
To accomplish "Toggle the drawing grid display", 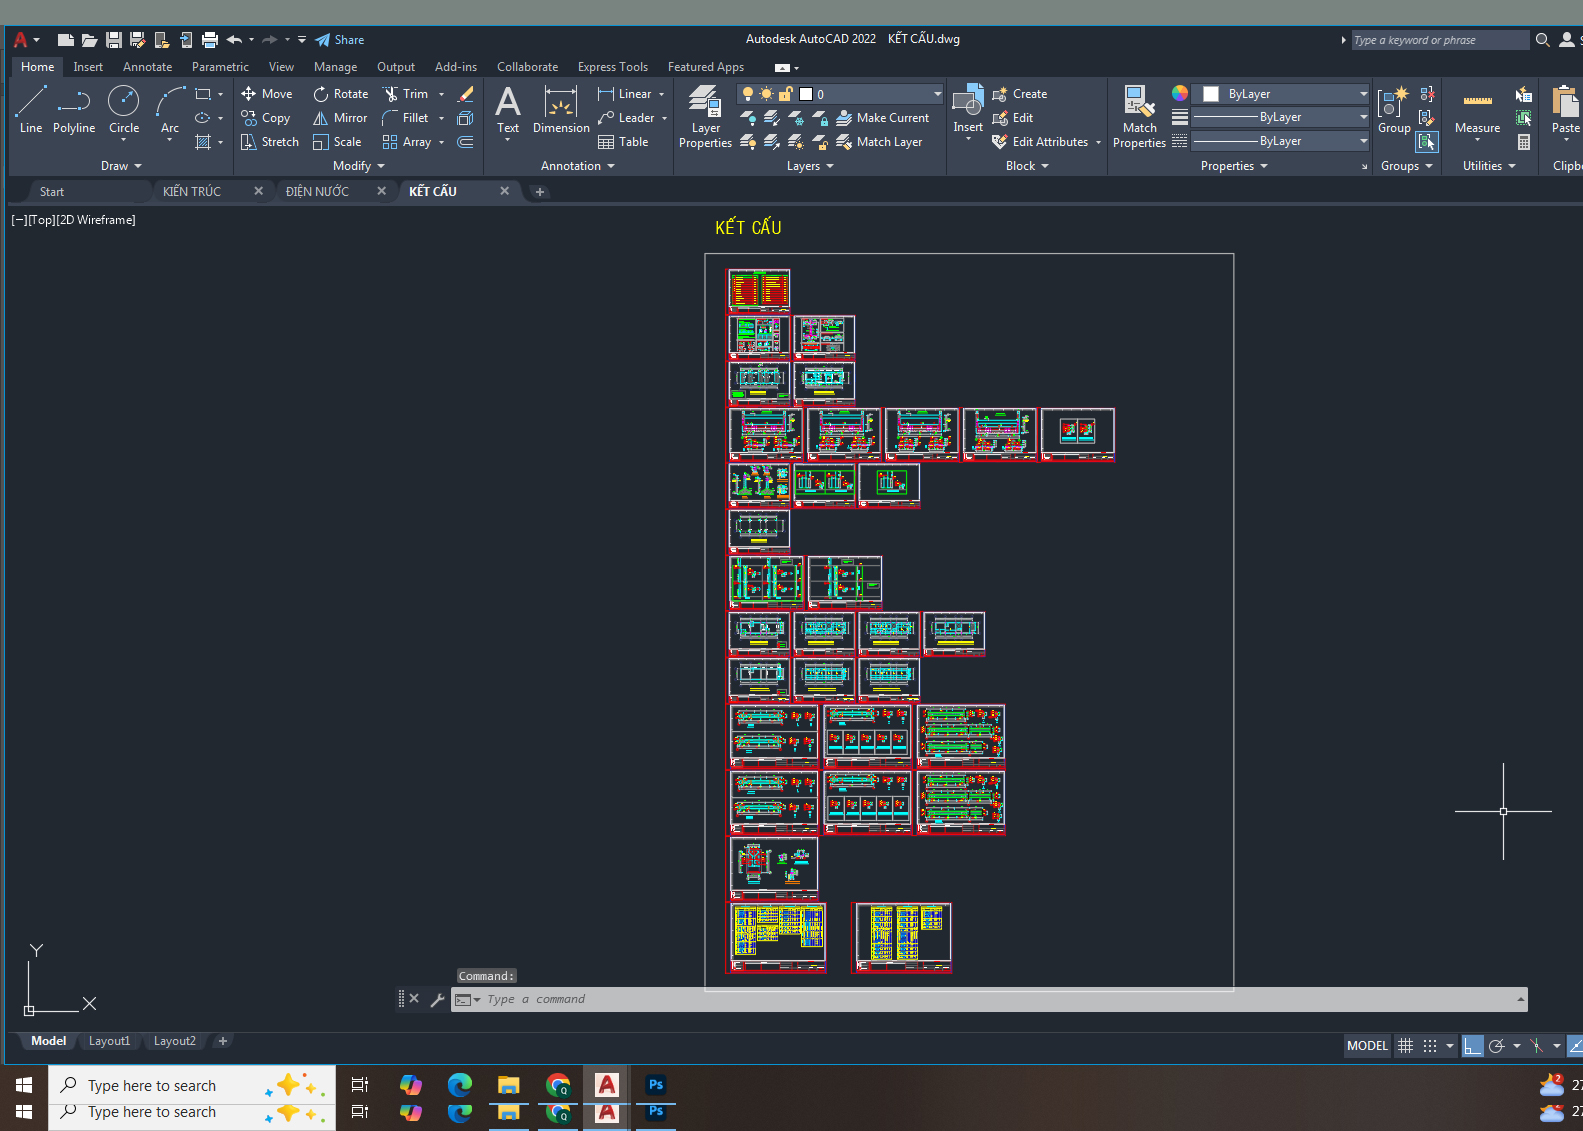I will [1405, 1046].
